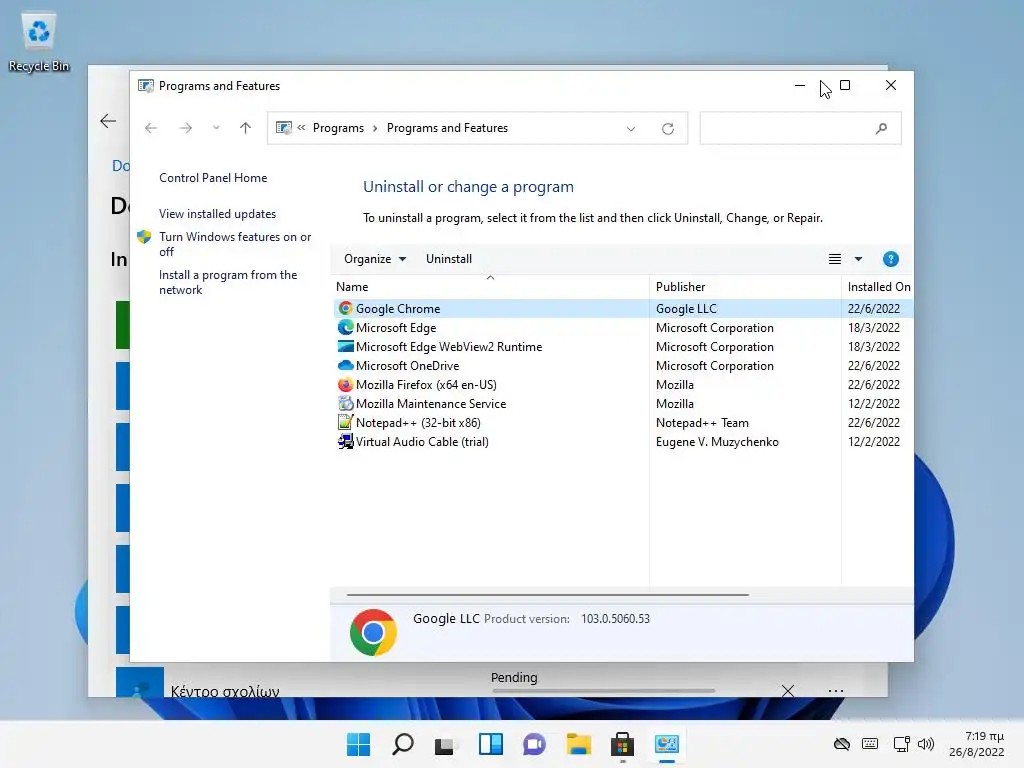Open address bar history dropdown
The width and height of the screenshot is (1024, 768).
click(631, 129)
